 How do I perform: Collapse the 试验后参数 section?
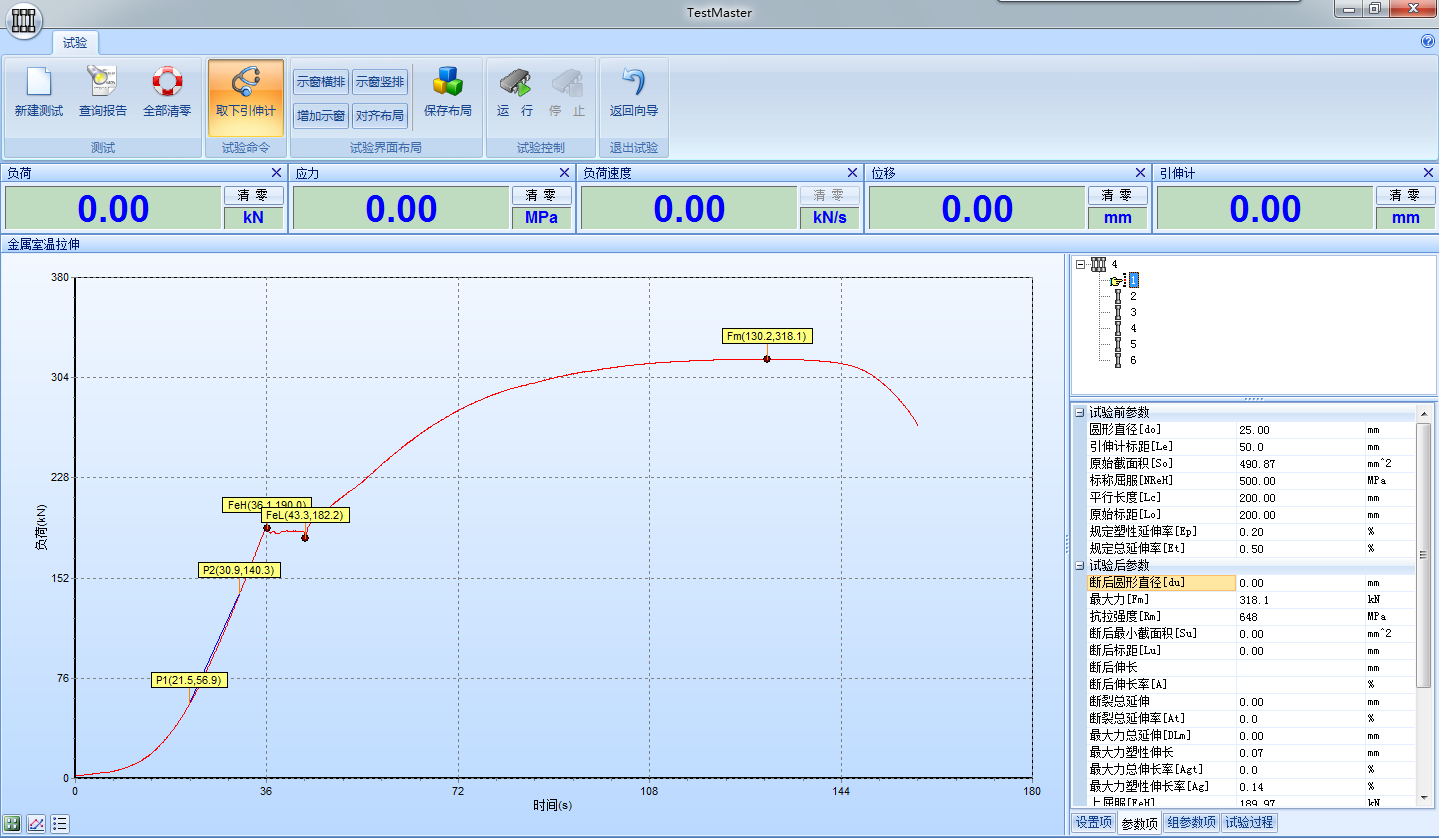pyautogui.click(x=1079, y=566)
